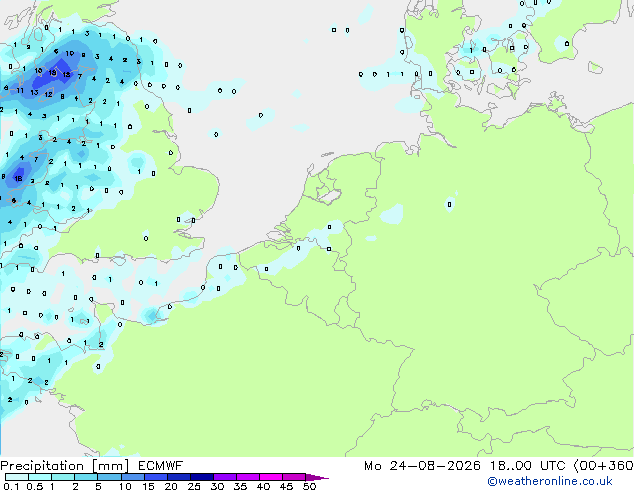Click the 0.1–0.5 mm palest legend swatch

[17, 477]
